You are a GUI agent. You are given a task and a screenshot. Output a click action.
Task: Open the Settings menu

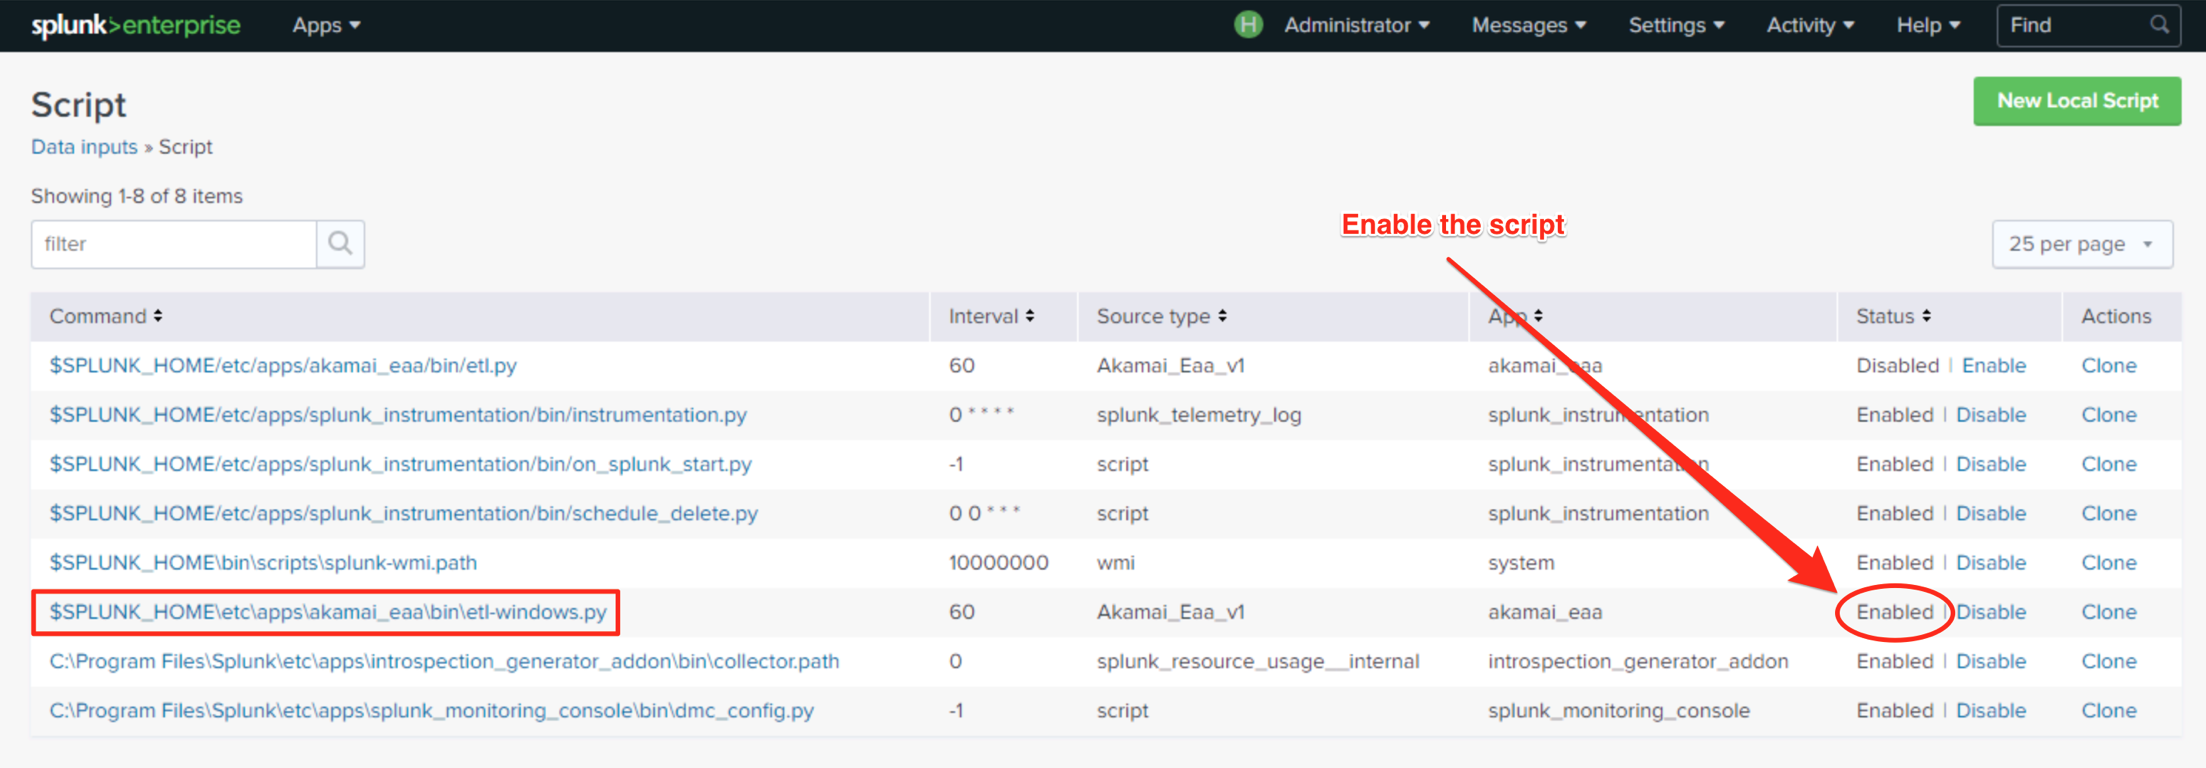pyautogui.click(x=1676, y=25)
